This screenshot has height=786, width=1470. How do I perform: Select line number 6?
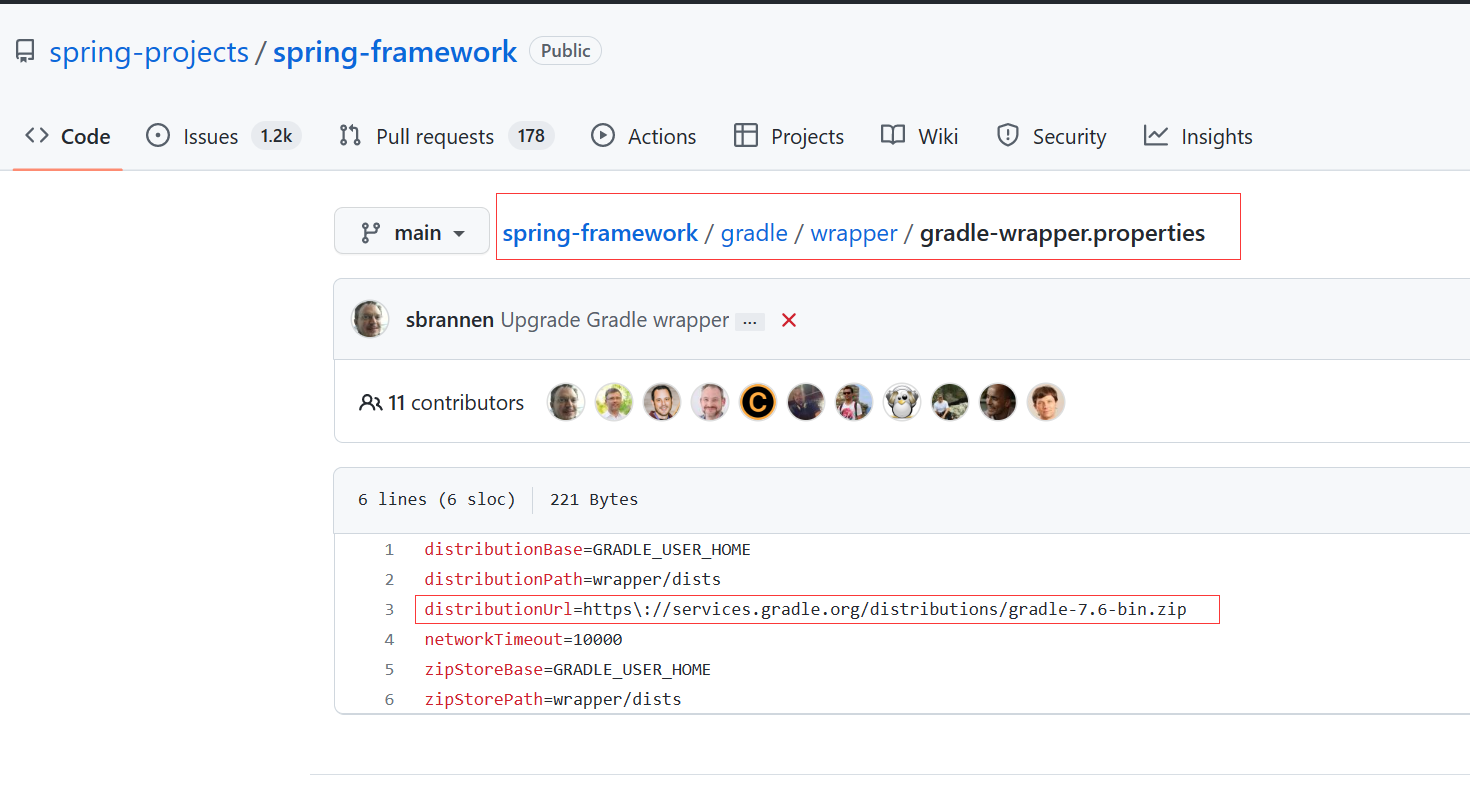pos(389,700)
